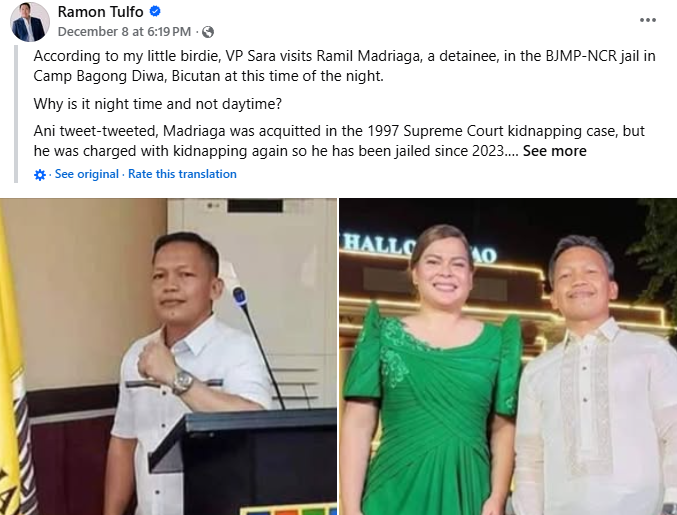
Task: Click the microphone in the left photo
Action: (x=257, y=345)
